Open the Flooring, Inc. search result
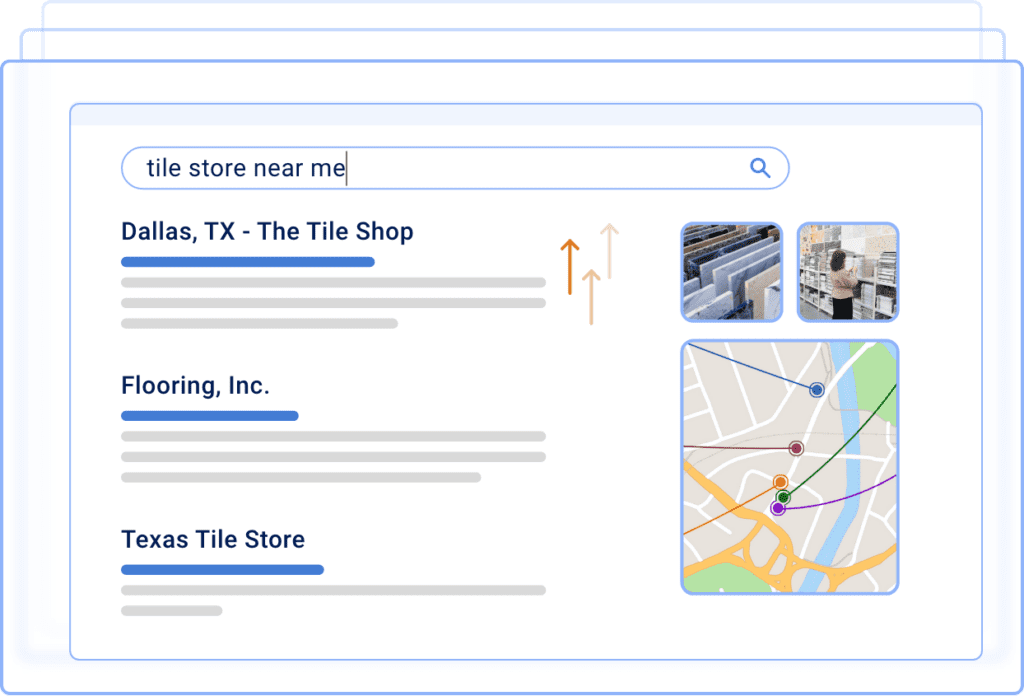This screenshot has height=696, width=1024. (x=195, y=386)
